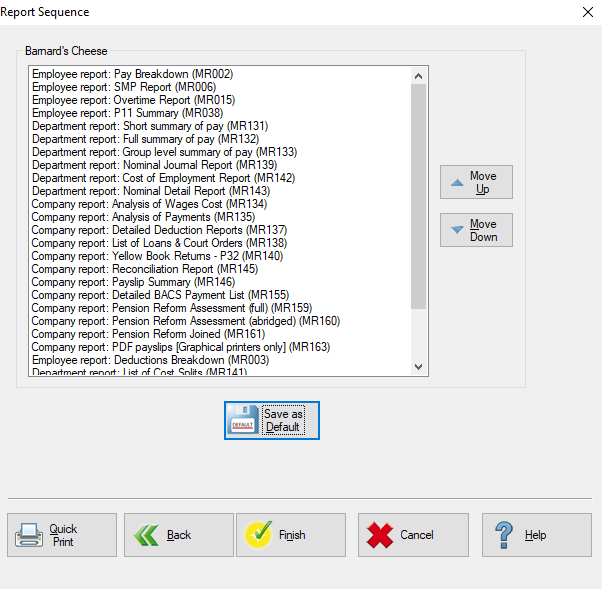
Task: Select Employee report: SMP Report (MR006)
Action: [x=123, y=87]
